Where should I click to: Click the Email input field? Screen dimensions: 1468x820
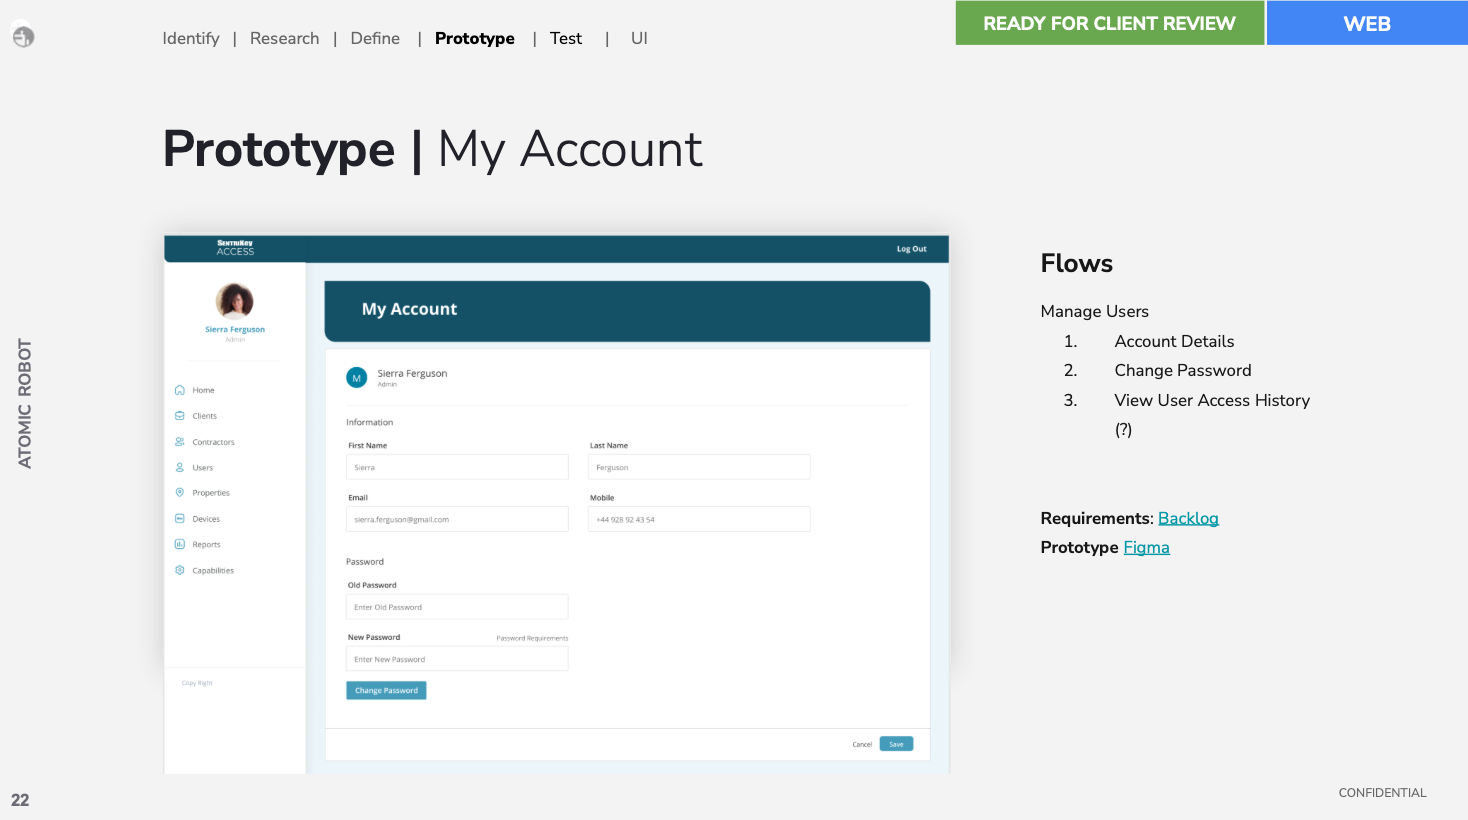pyautogui.click(x=457, y=519)
